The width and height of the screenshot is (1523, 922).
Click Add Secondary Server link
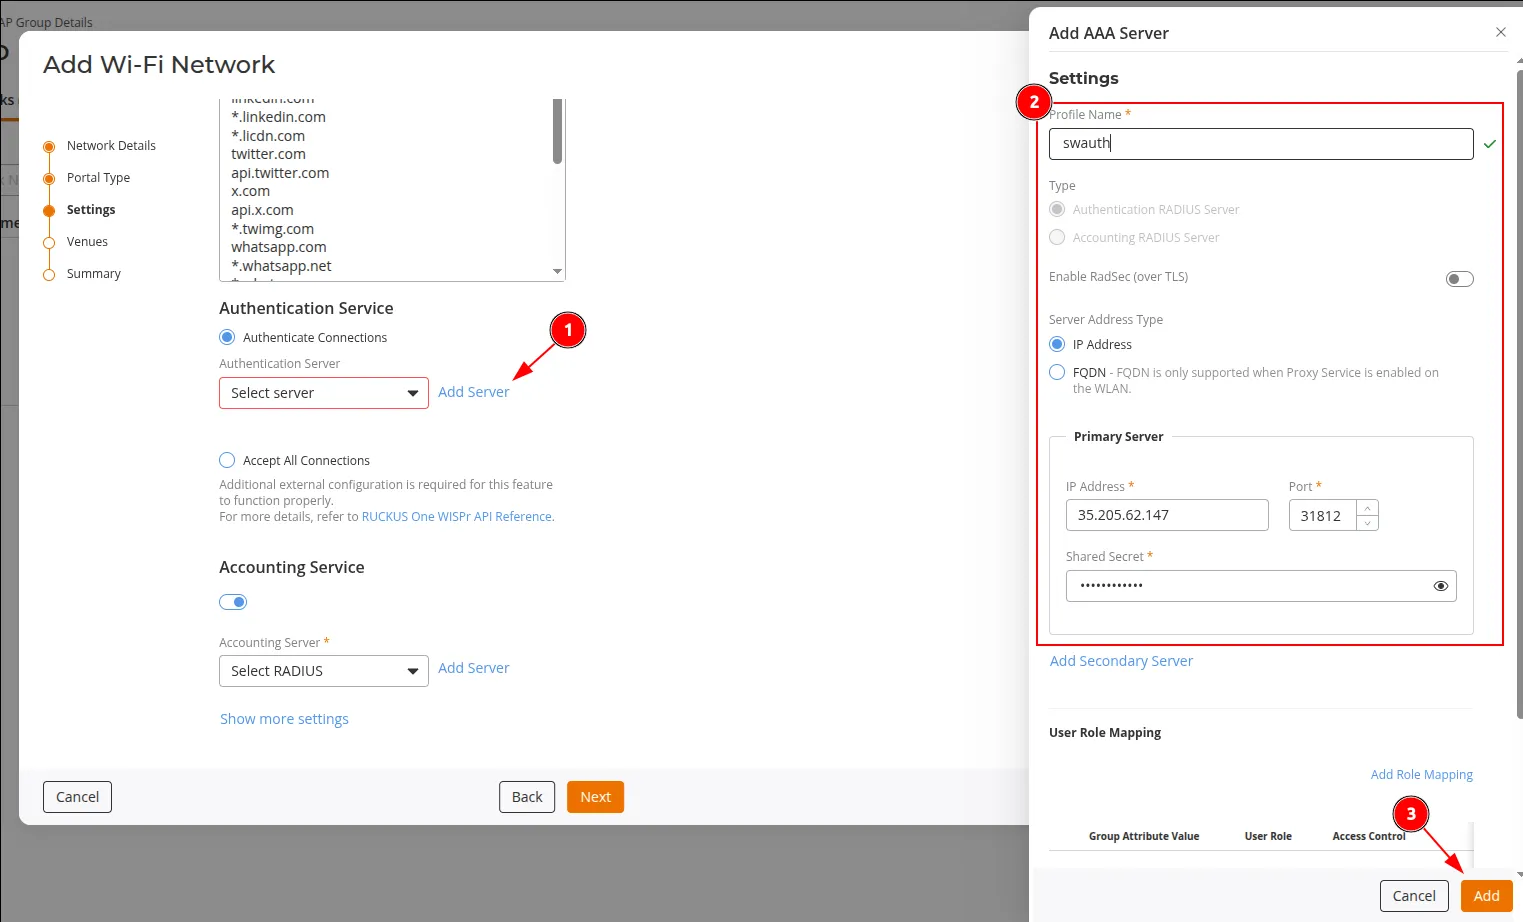click(1121, 661)
